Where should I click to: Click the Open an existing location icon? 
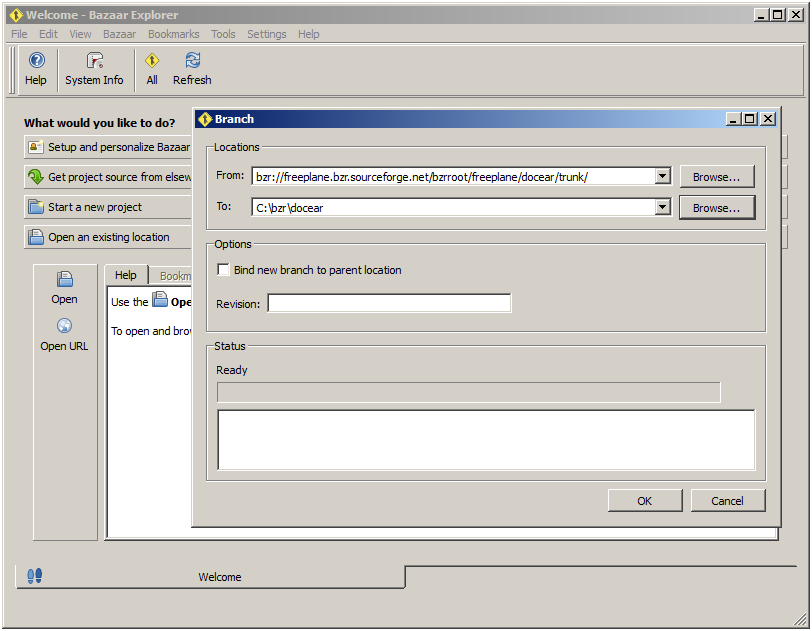36,237
